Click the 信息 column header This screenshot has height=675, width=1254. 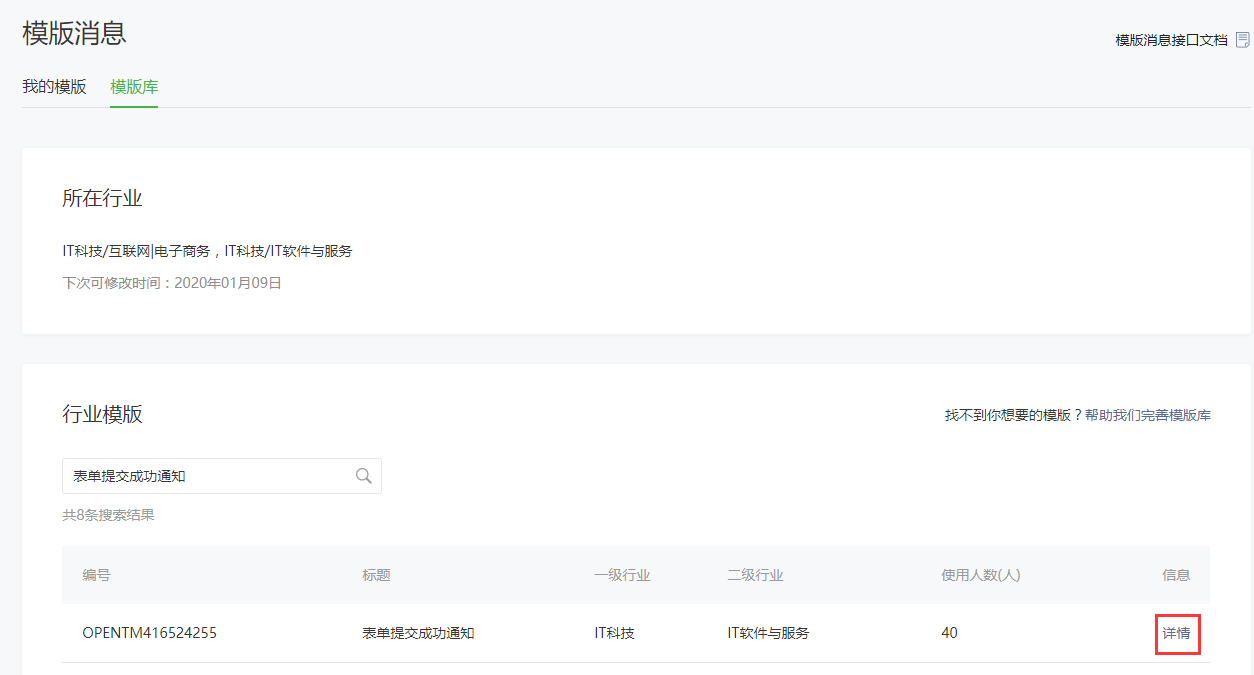point(1176,575)
